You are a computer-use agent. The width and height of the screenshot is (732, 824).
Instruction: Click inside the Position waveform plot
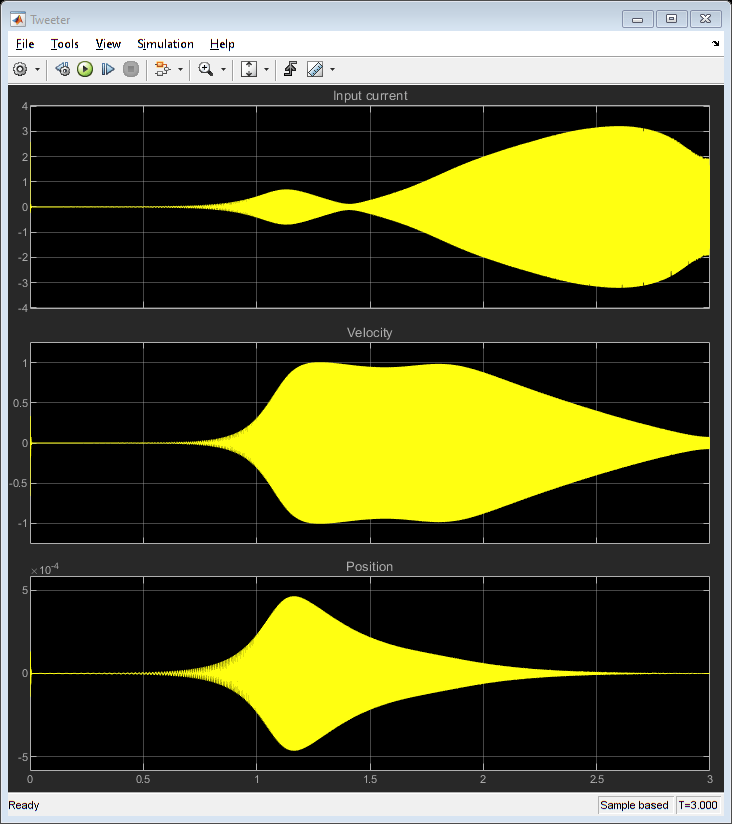[x=370, y=673]
